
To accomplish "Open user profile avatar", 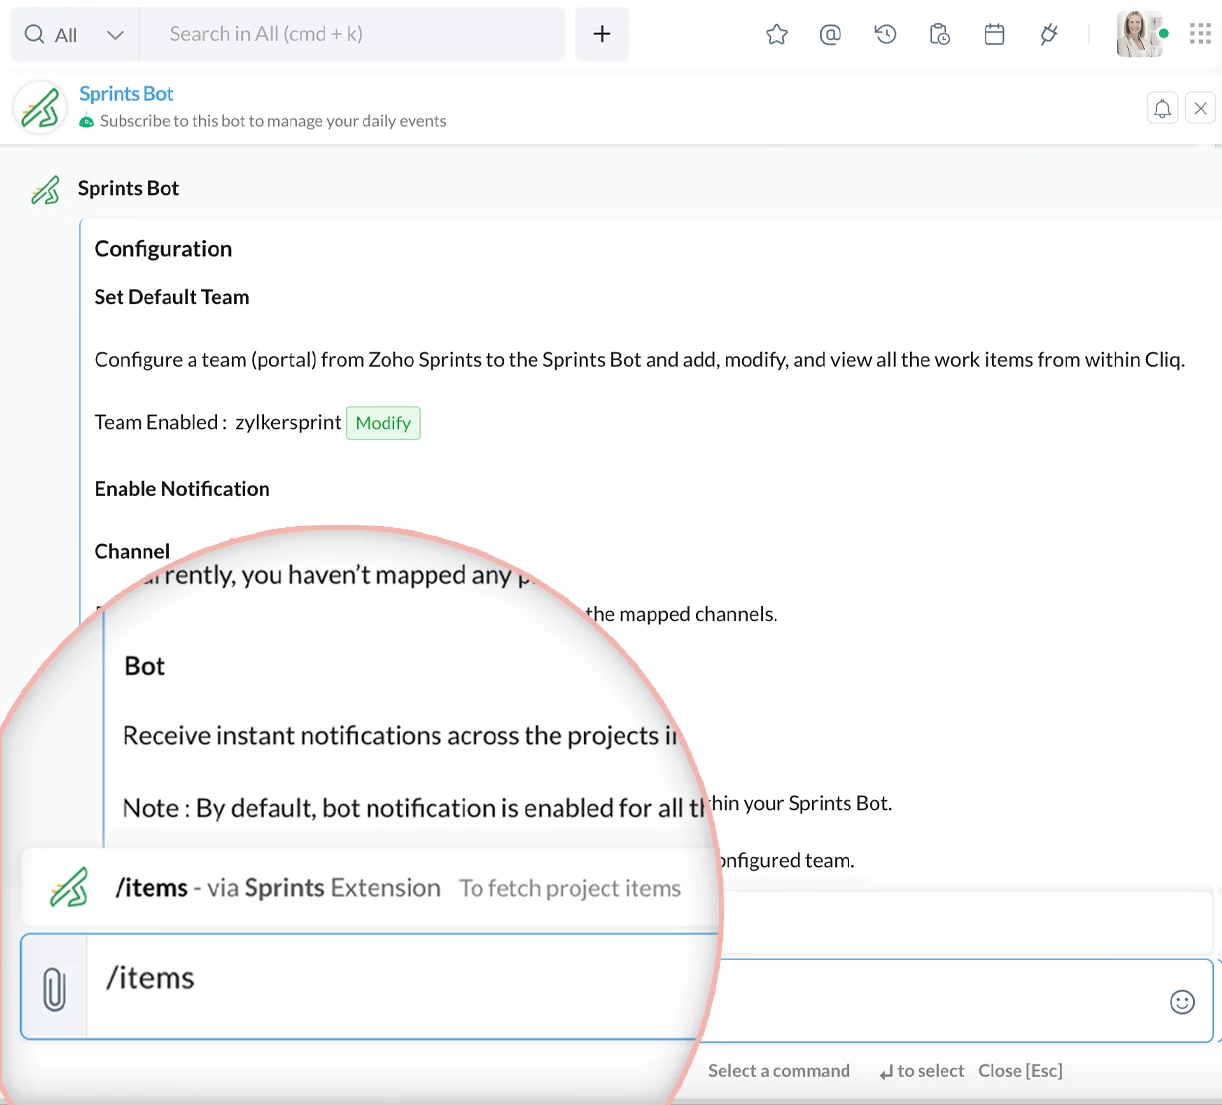I will [1139, 34].
